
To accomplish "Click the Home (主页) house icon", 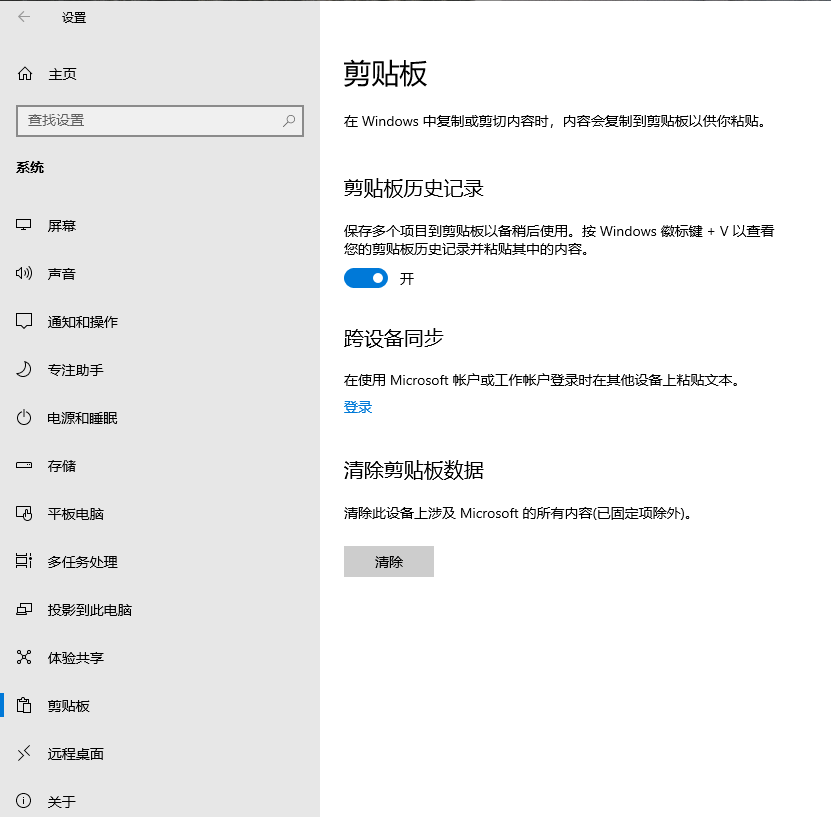I will (25, 74).
